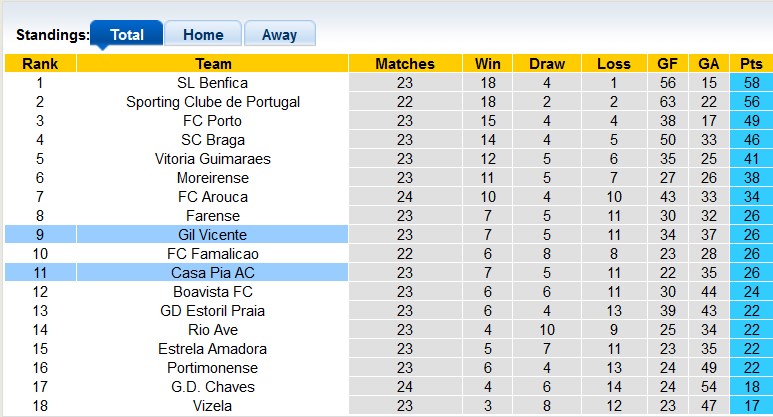Click the highlighted Gil Vicente row
Image resolution: width=773 pixels, height=417 pixels.
(x=212, y=234)
